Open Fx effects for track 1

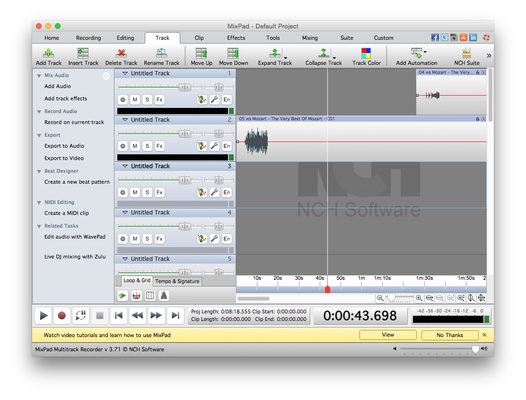[159, 100]
